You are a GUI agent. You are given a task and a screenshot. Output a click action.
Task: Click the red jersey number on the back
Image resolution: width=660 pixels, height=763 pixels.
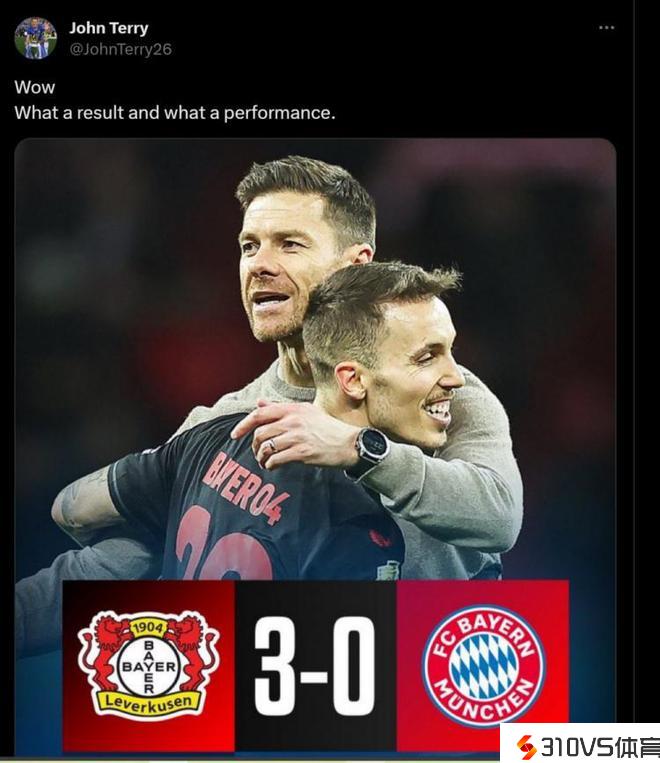tap(224, 543)
